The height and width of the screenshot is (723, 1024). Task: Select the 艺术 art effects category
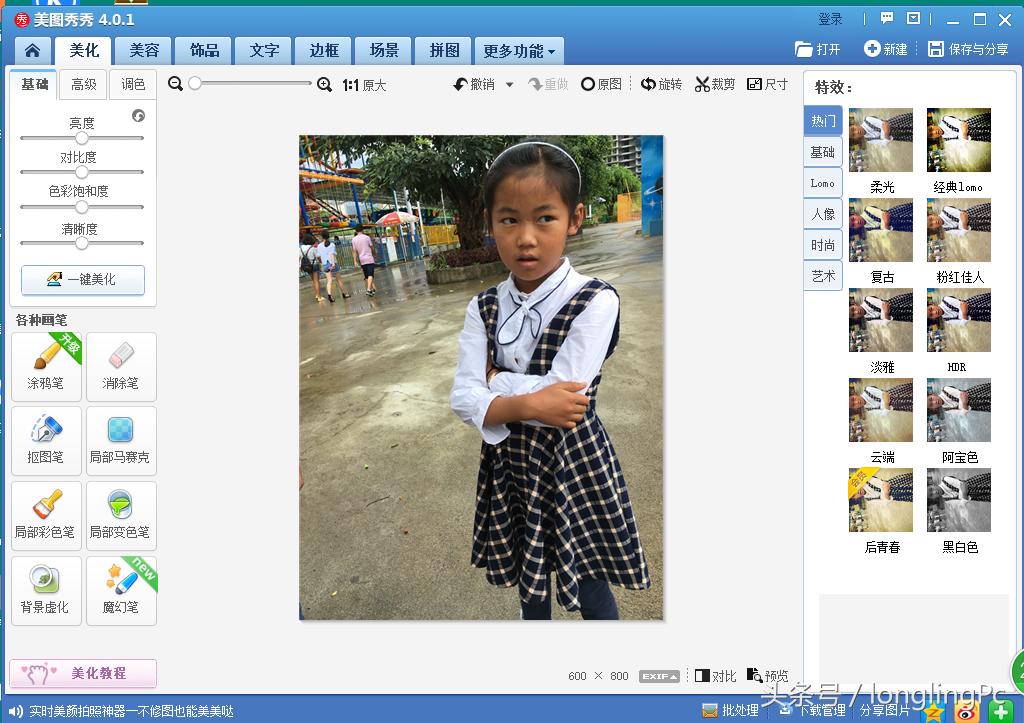[823, 276]
